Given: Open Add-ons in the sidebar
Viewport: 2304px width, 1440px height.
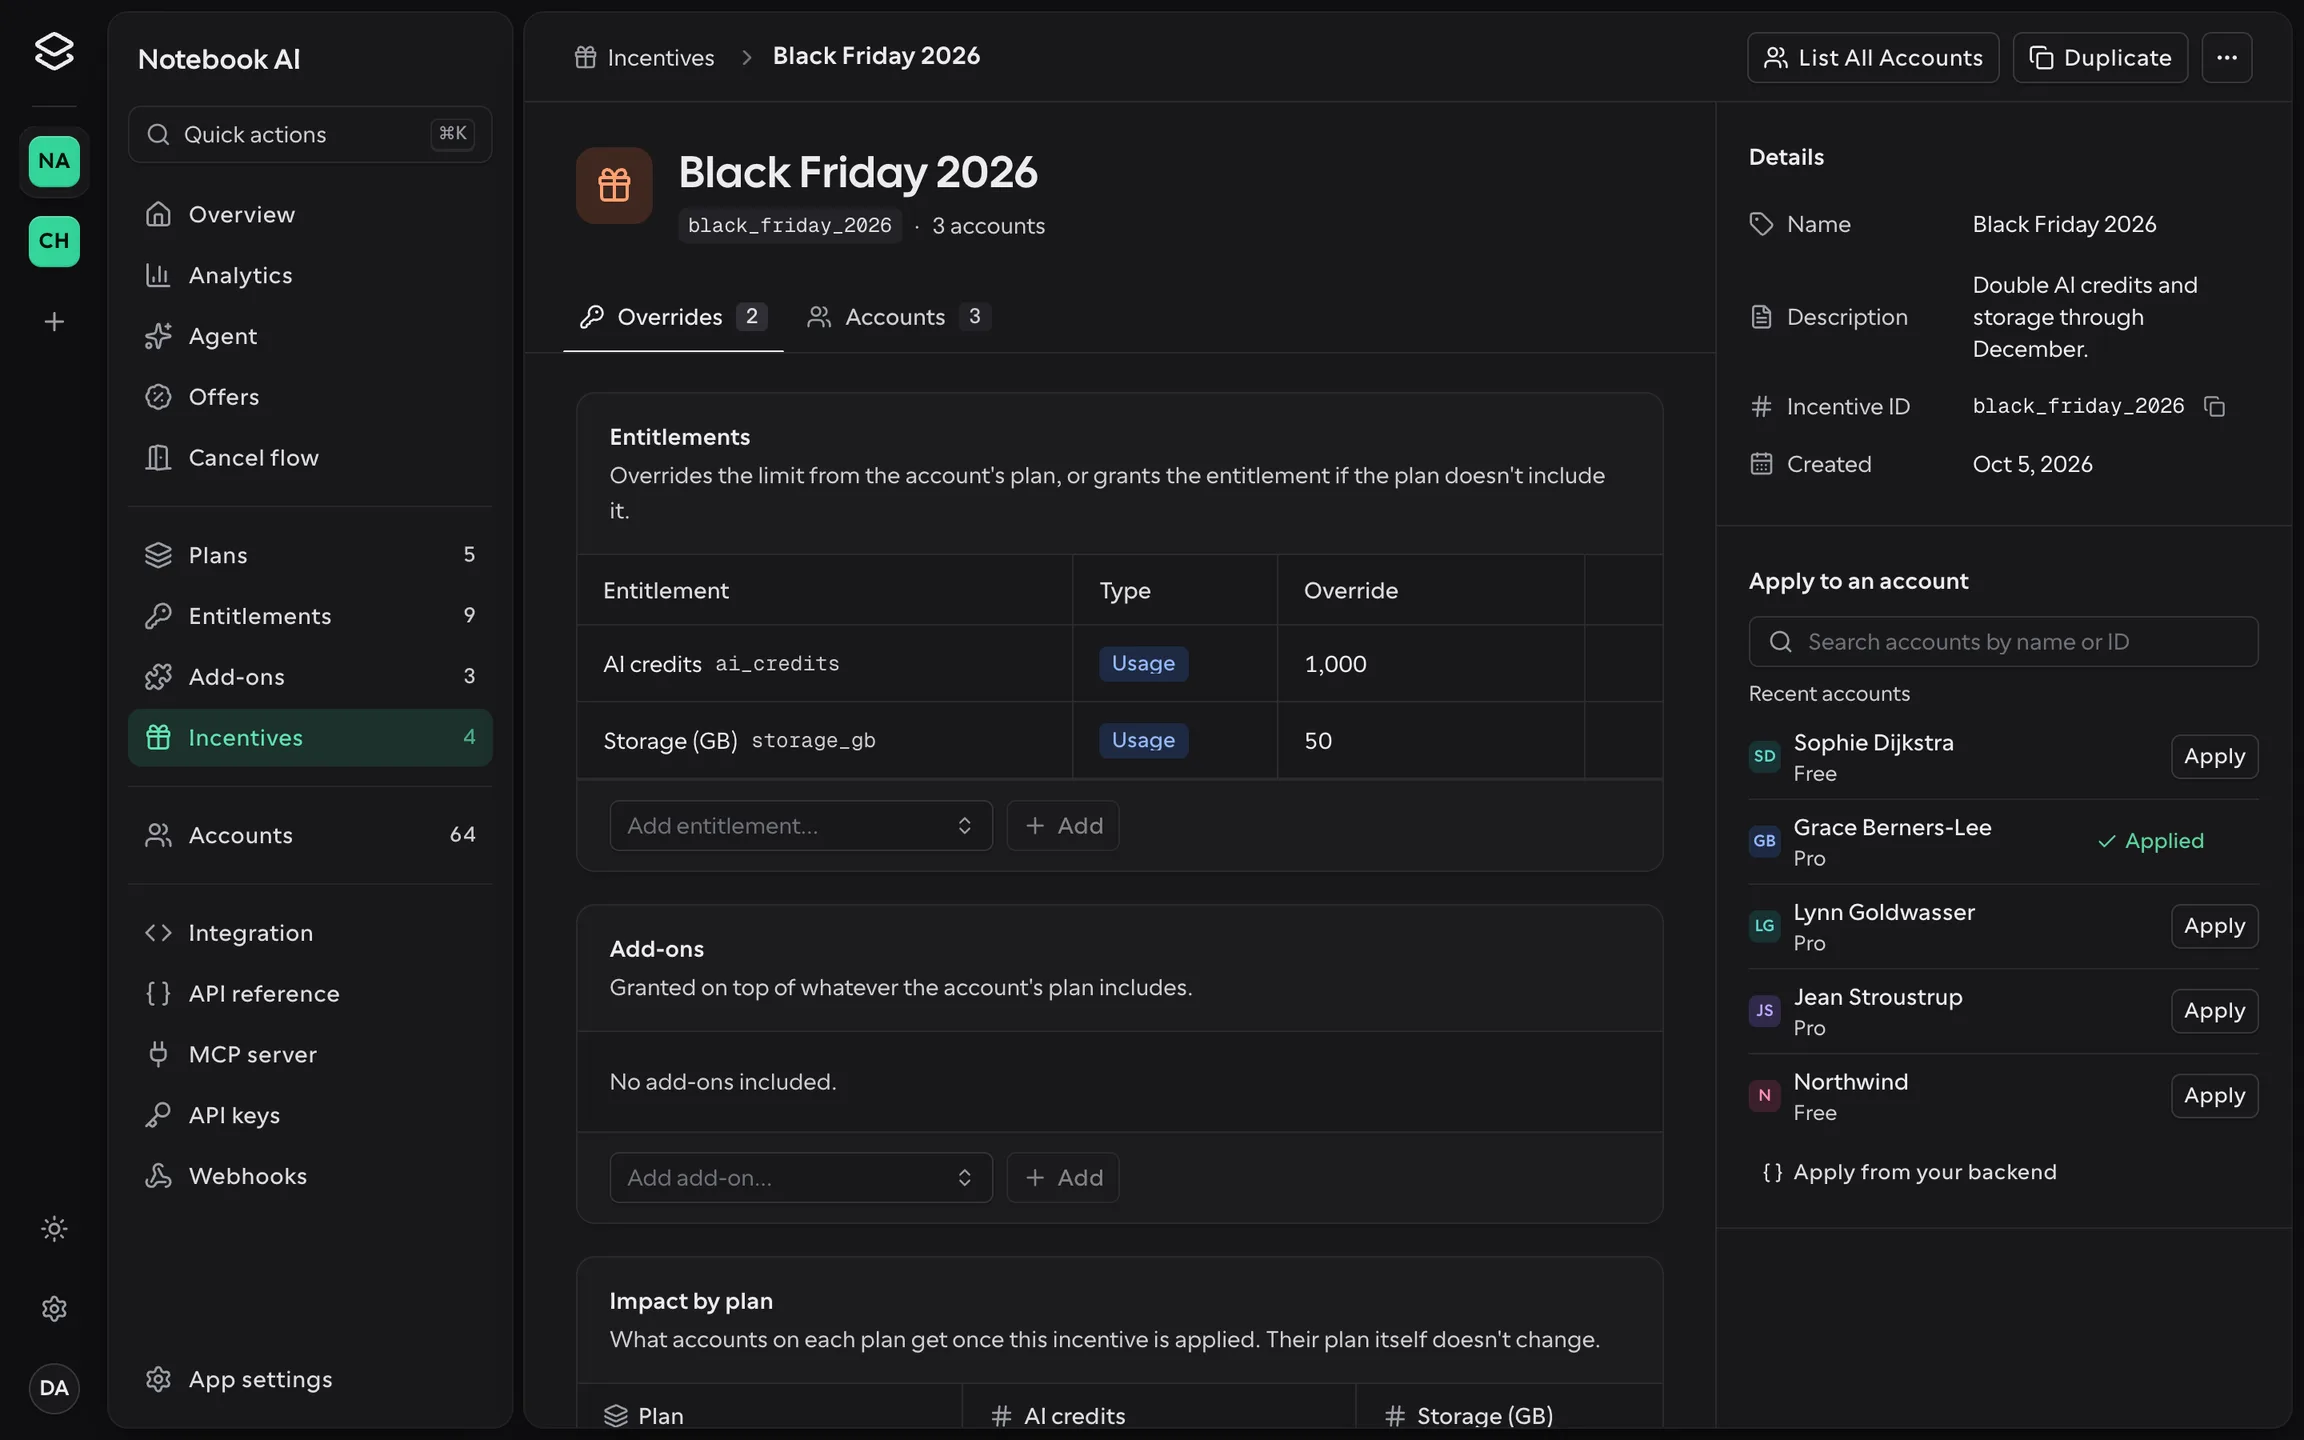Looking at the screenshot, I should point(310,677).
